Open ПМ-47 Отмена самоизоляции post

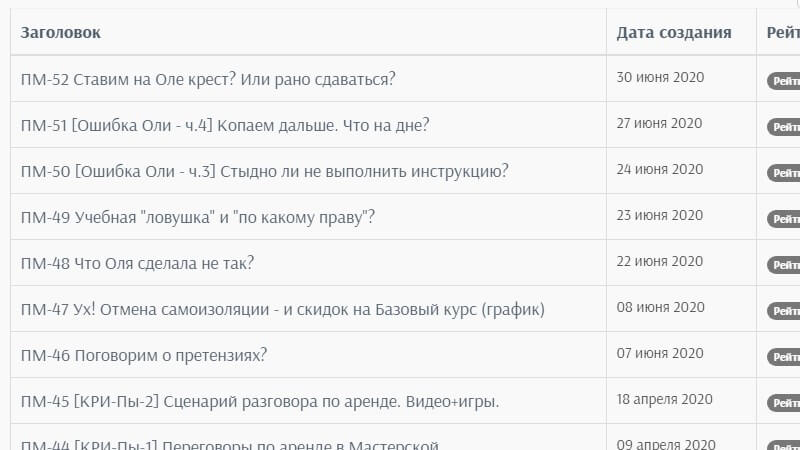(282, 309)
